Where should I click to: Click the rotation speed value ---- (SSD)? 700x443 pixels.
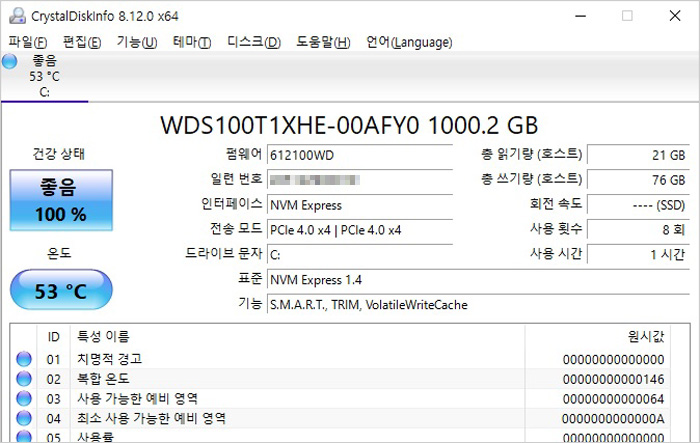coord(638,205)
